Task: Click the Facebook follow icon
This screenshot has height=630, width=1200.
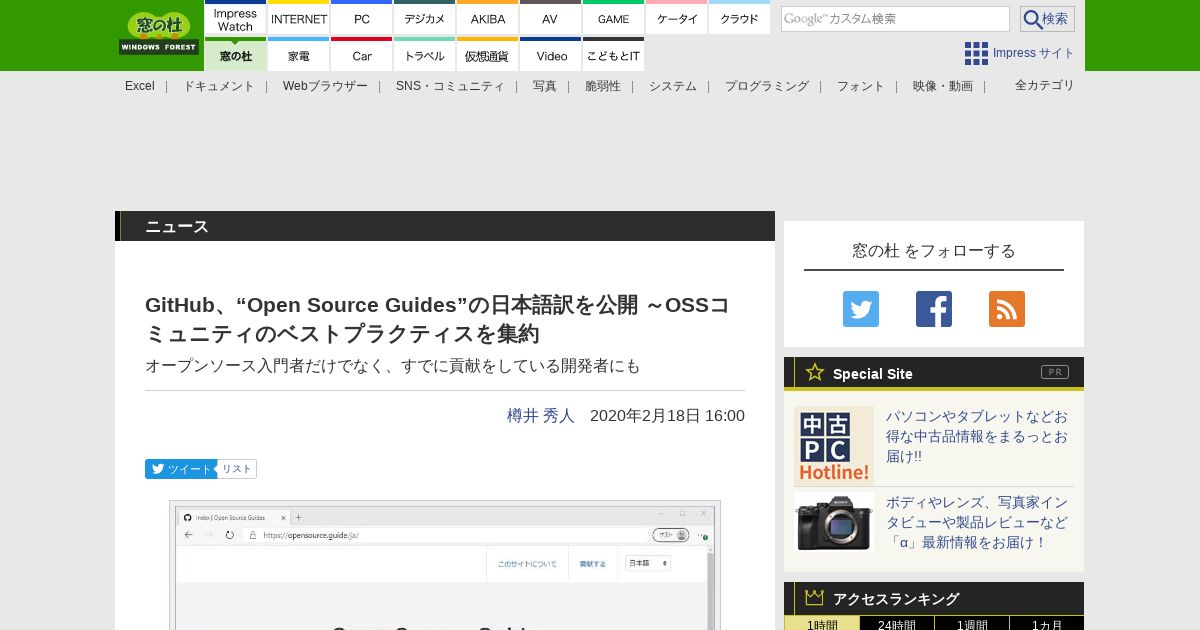Action: coord(933,309)
